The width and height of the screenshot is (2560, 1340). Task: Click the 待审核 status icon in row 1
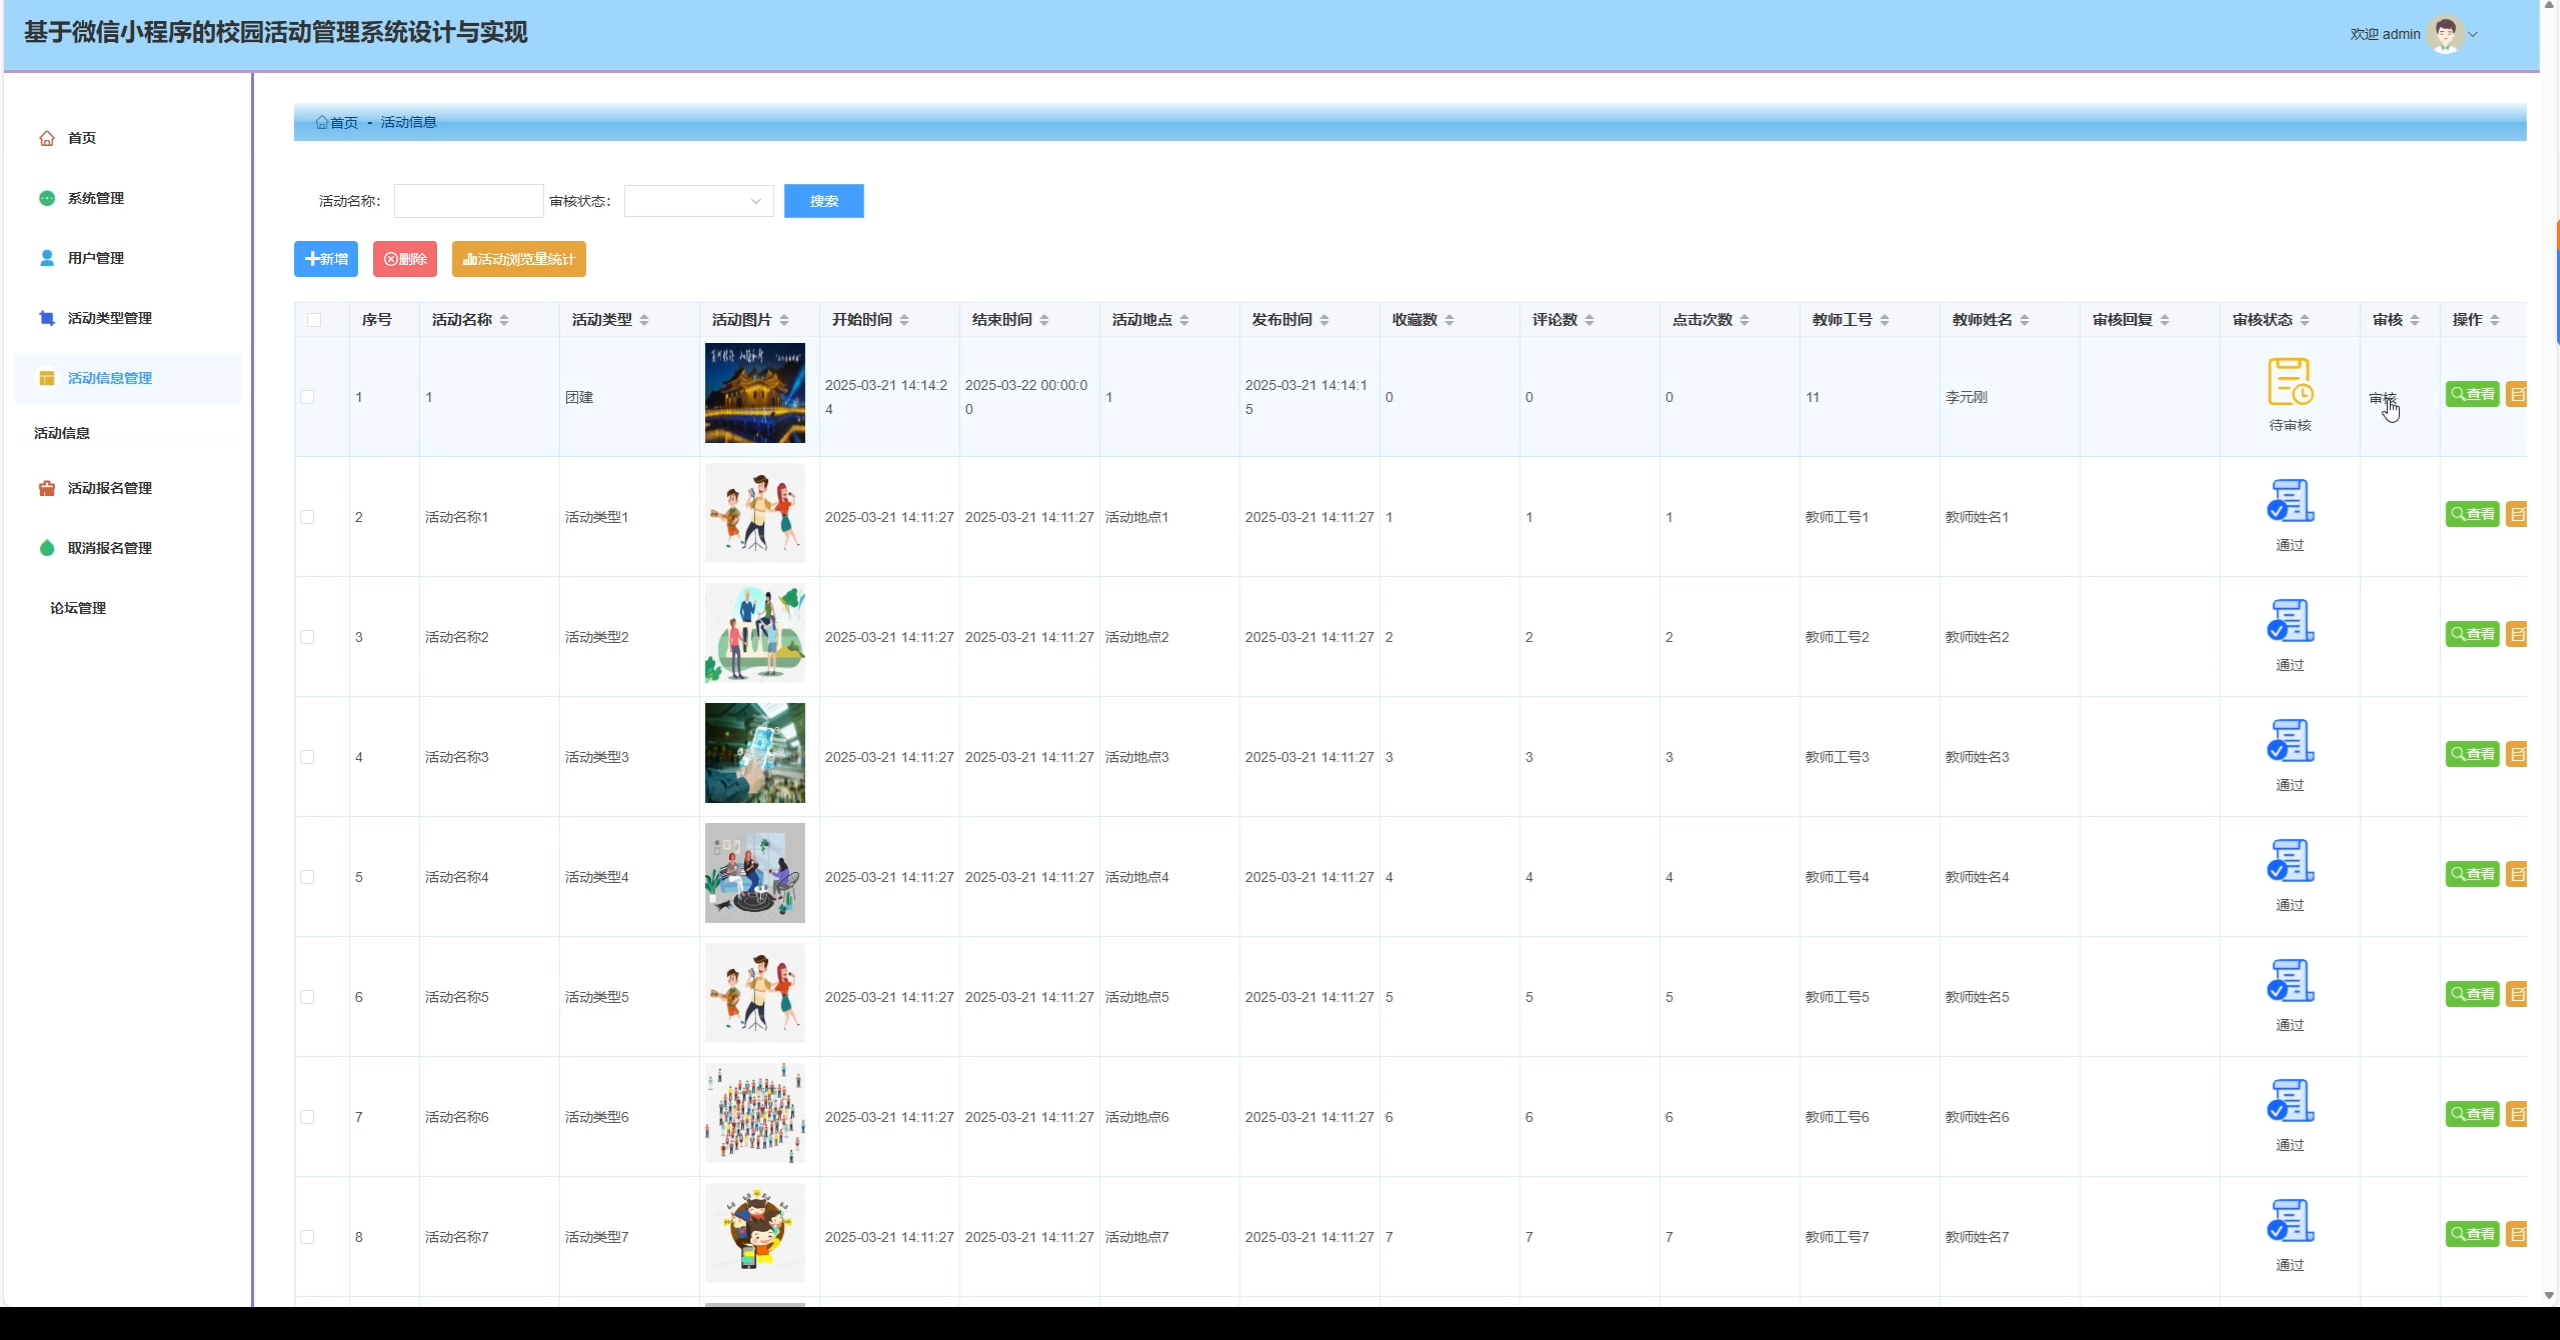(x=2290, y=382)
